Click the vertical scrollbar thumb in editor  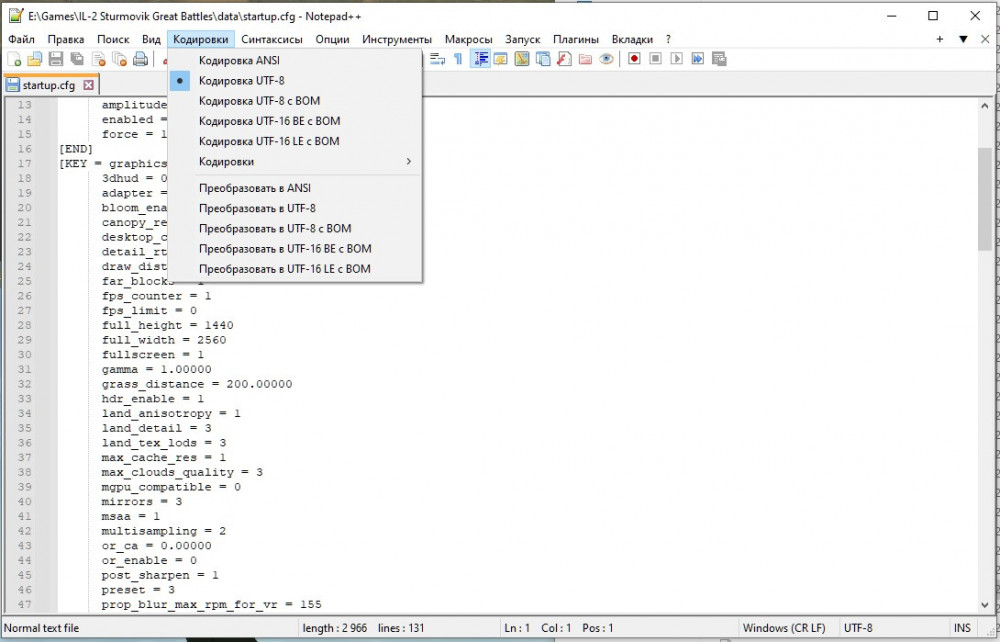click(984, 200)
